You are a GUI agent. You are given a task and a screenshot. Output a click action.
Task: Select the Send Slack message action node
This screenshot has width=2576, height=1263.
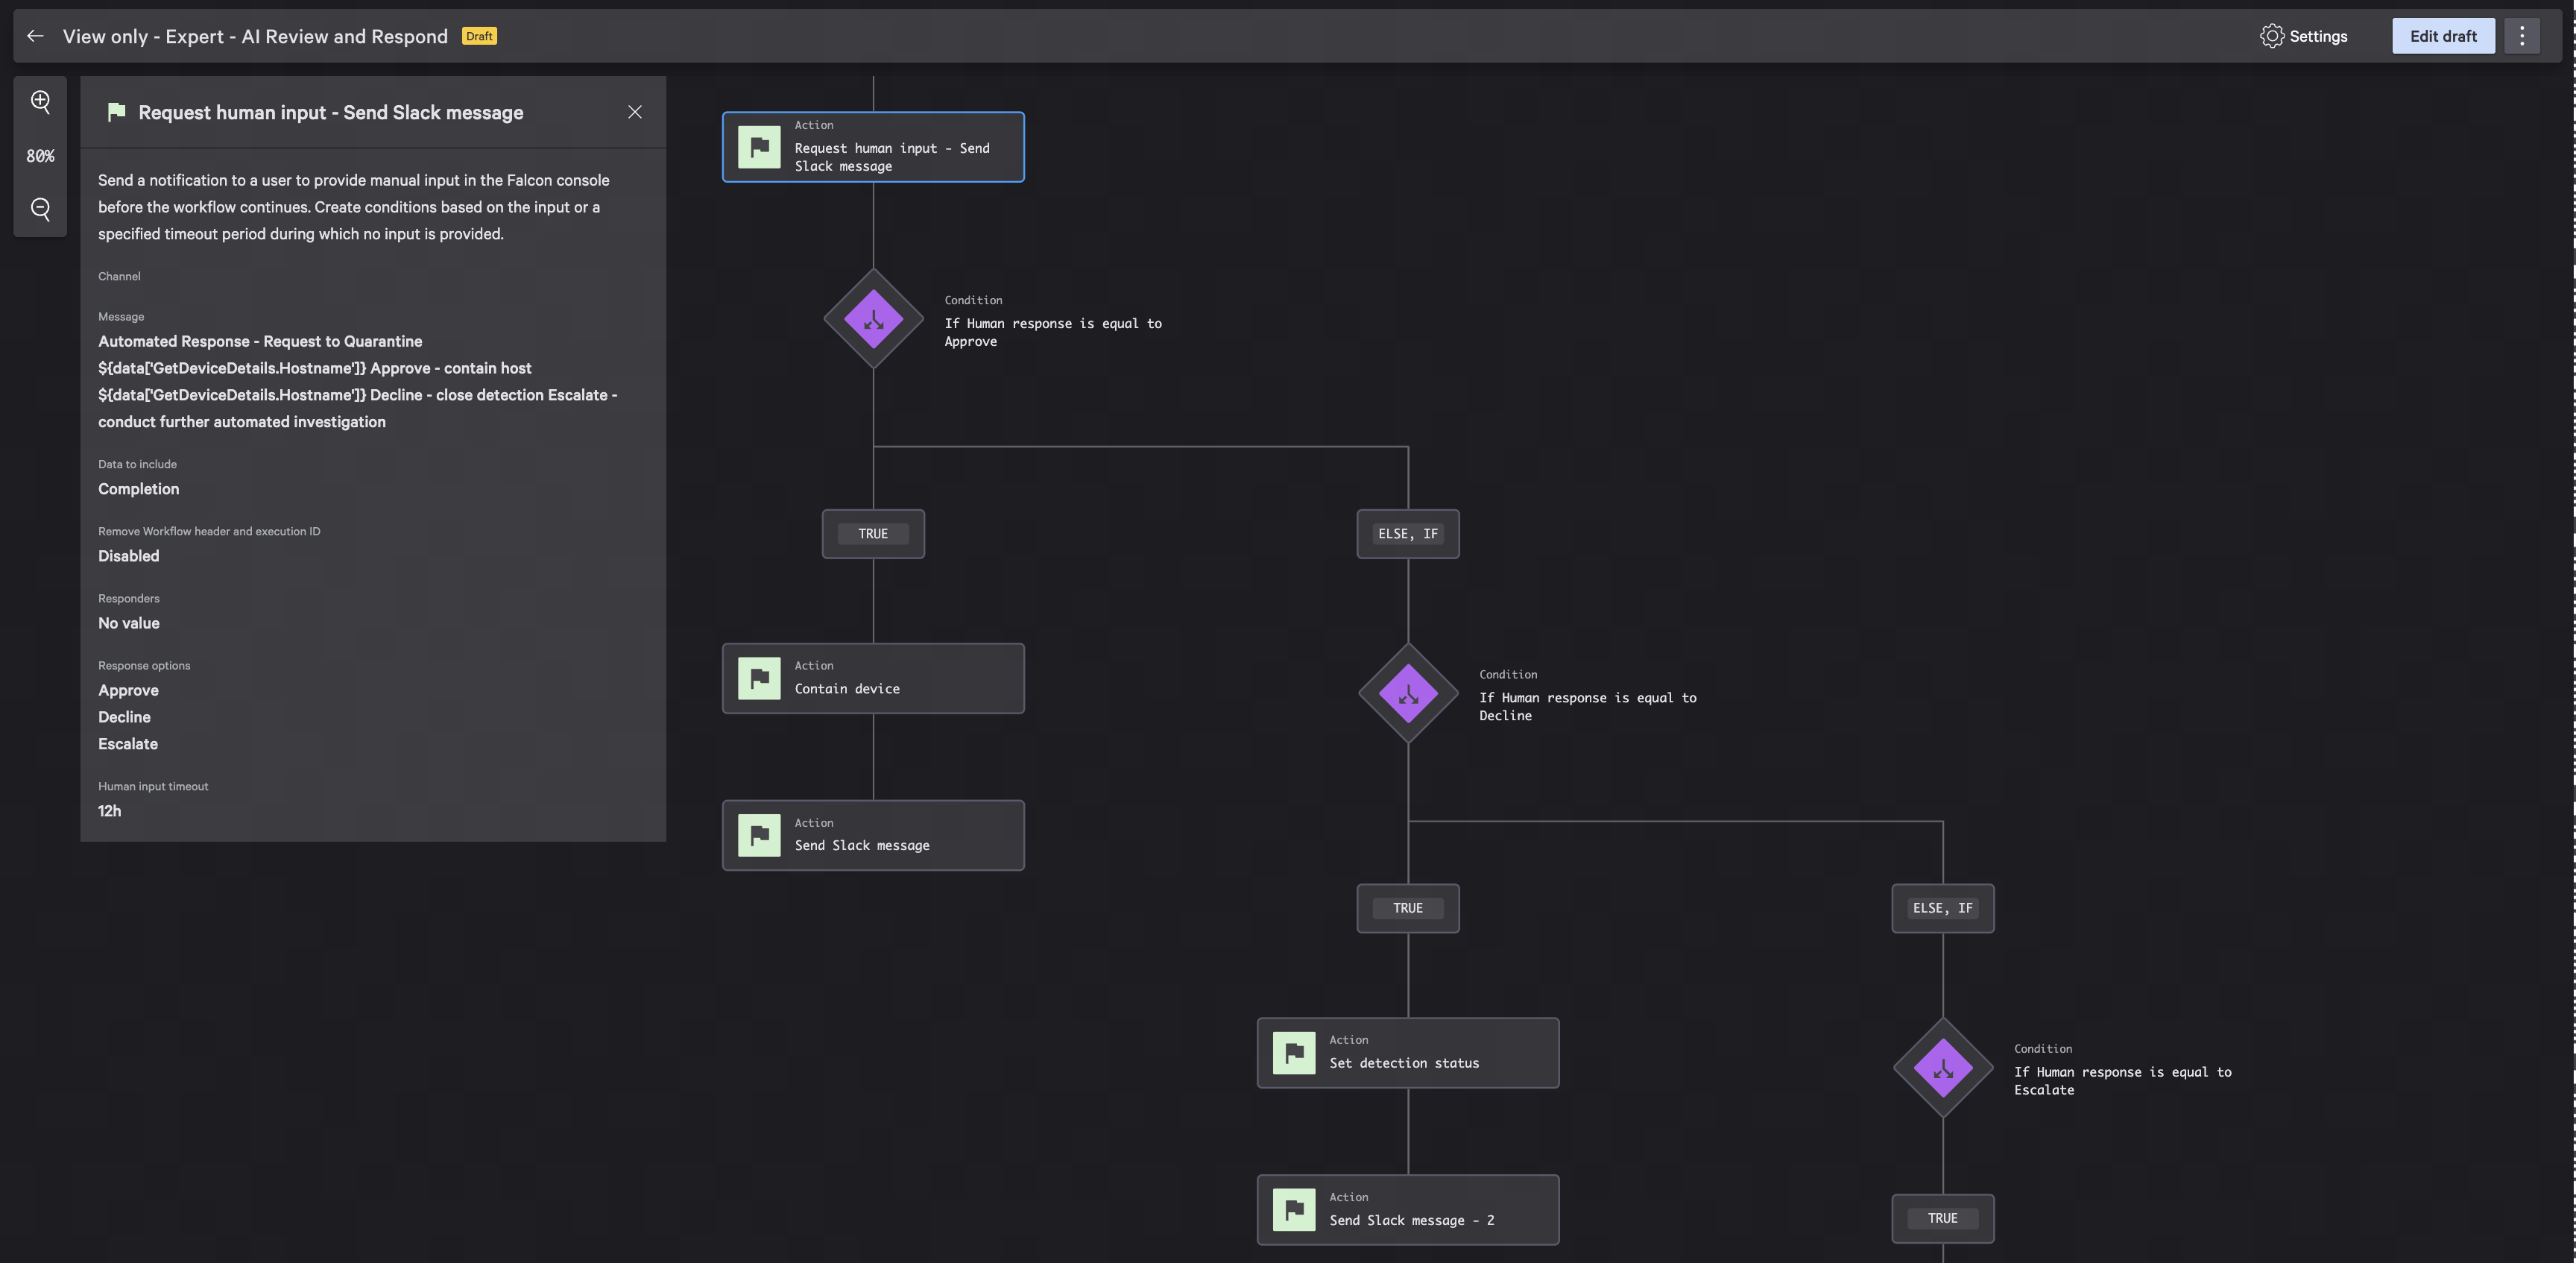[x=872, y=835]
